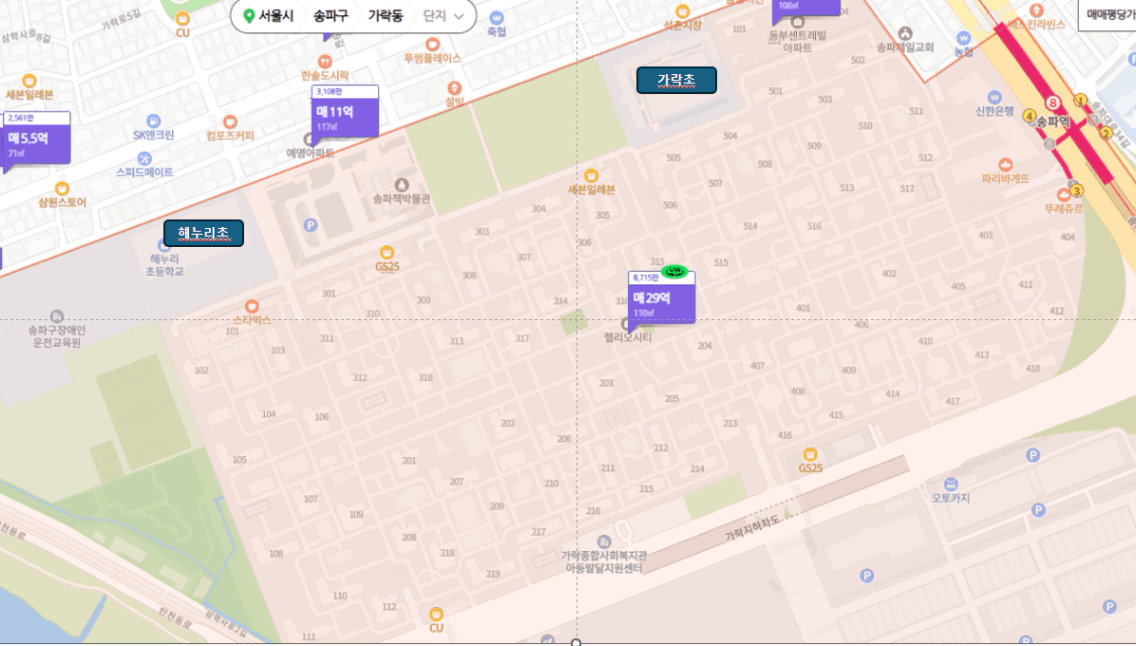The height and width of the screenshot is (646, 1136).
Task: Click the 스타벅스 cafe icon
Action: (x=251, y=306)
